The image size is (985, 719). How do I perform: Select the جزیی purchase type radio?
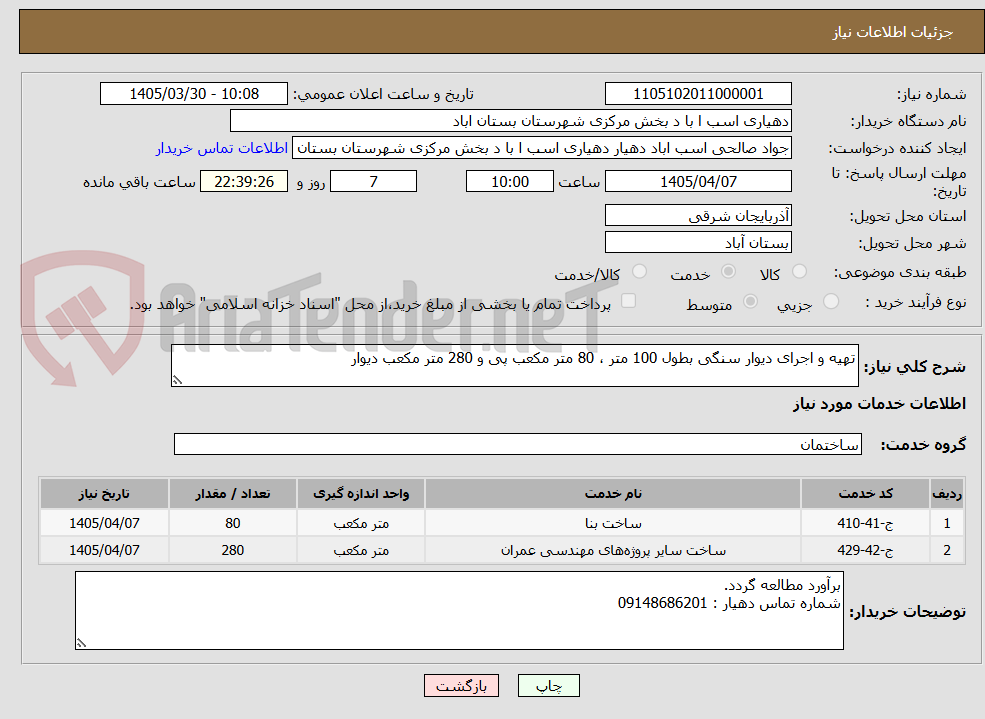(x=830, y=301)
